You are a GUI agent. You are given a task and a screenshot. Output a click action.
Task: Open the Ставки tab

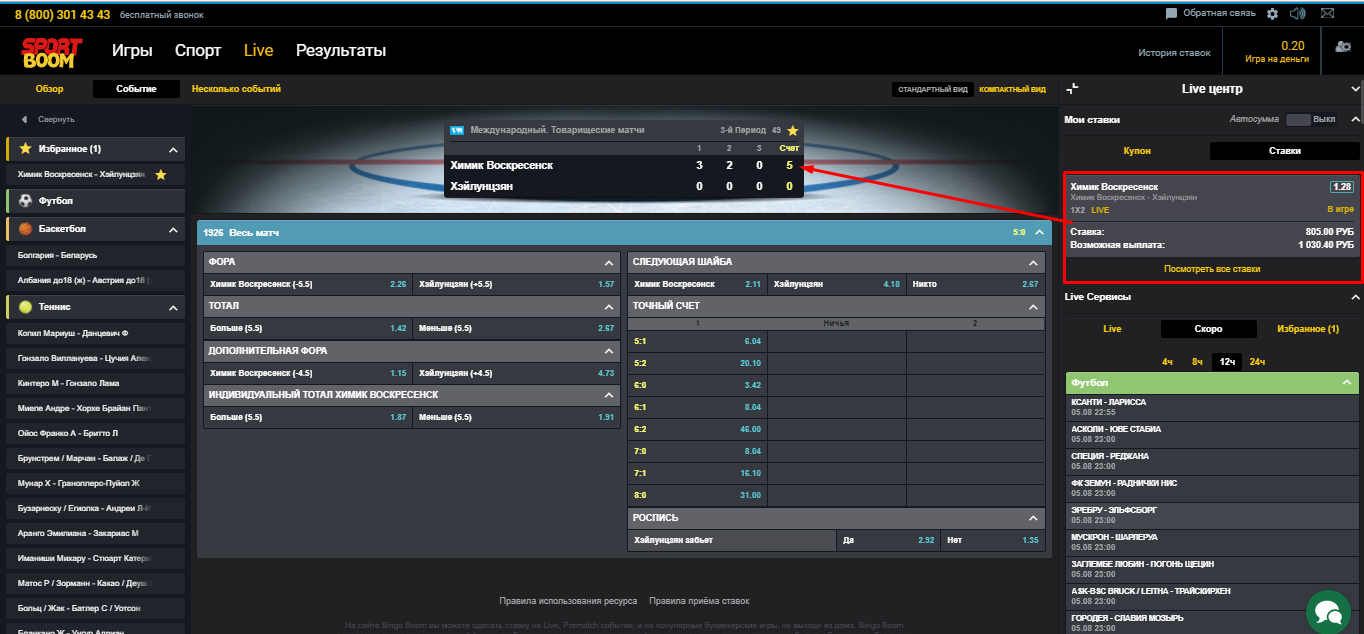click(1285, 151)
